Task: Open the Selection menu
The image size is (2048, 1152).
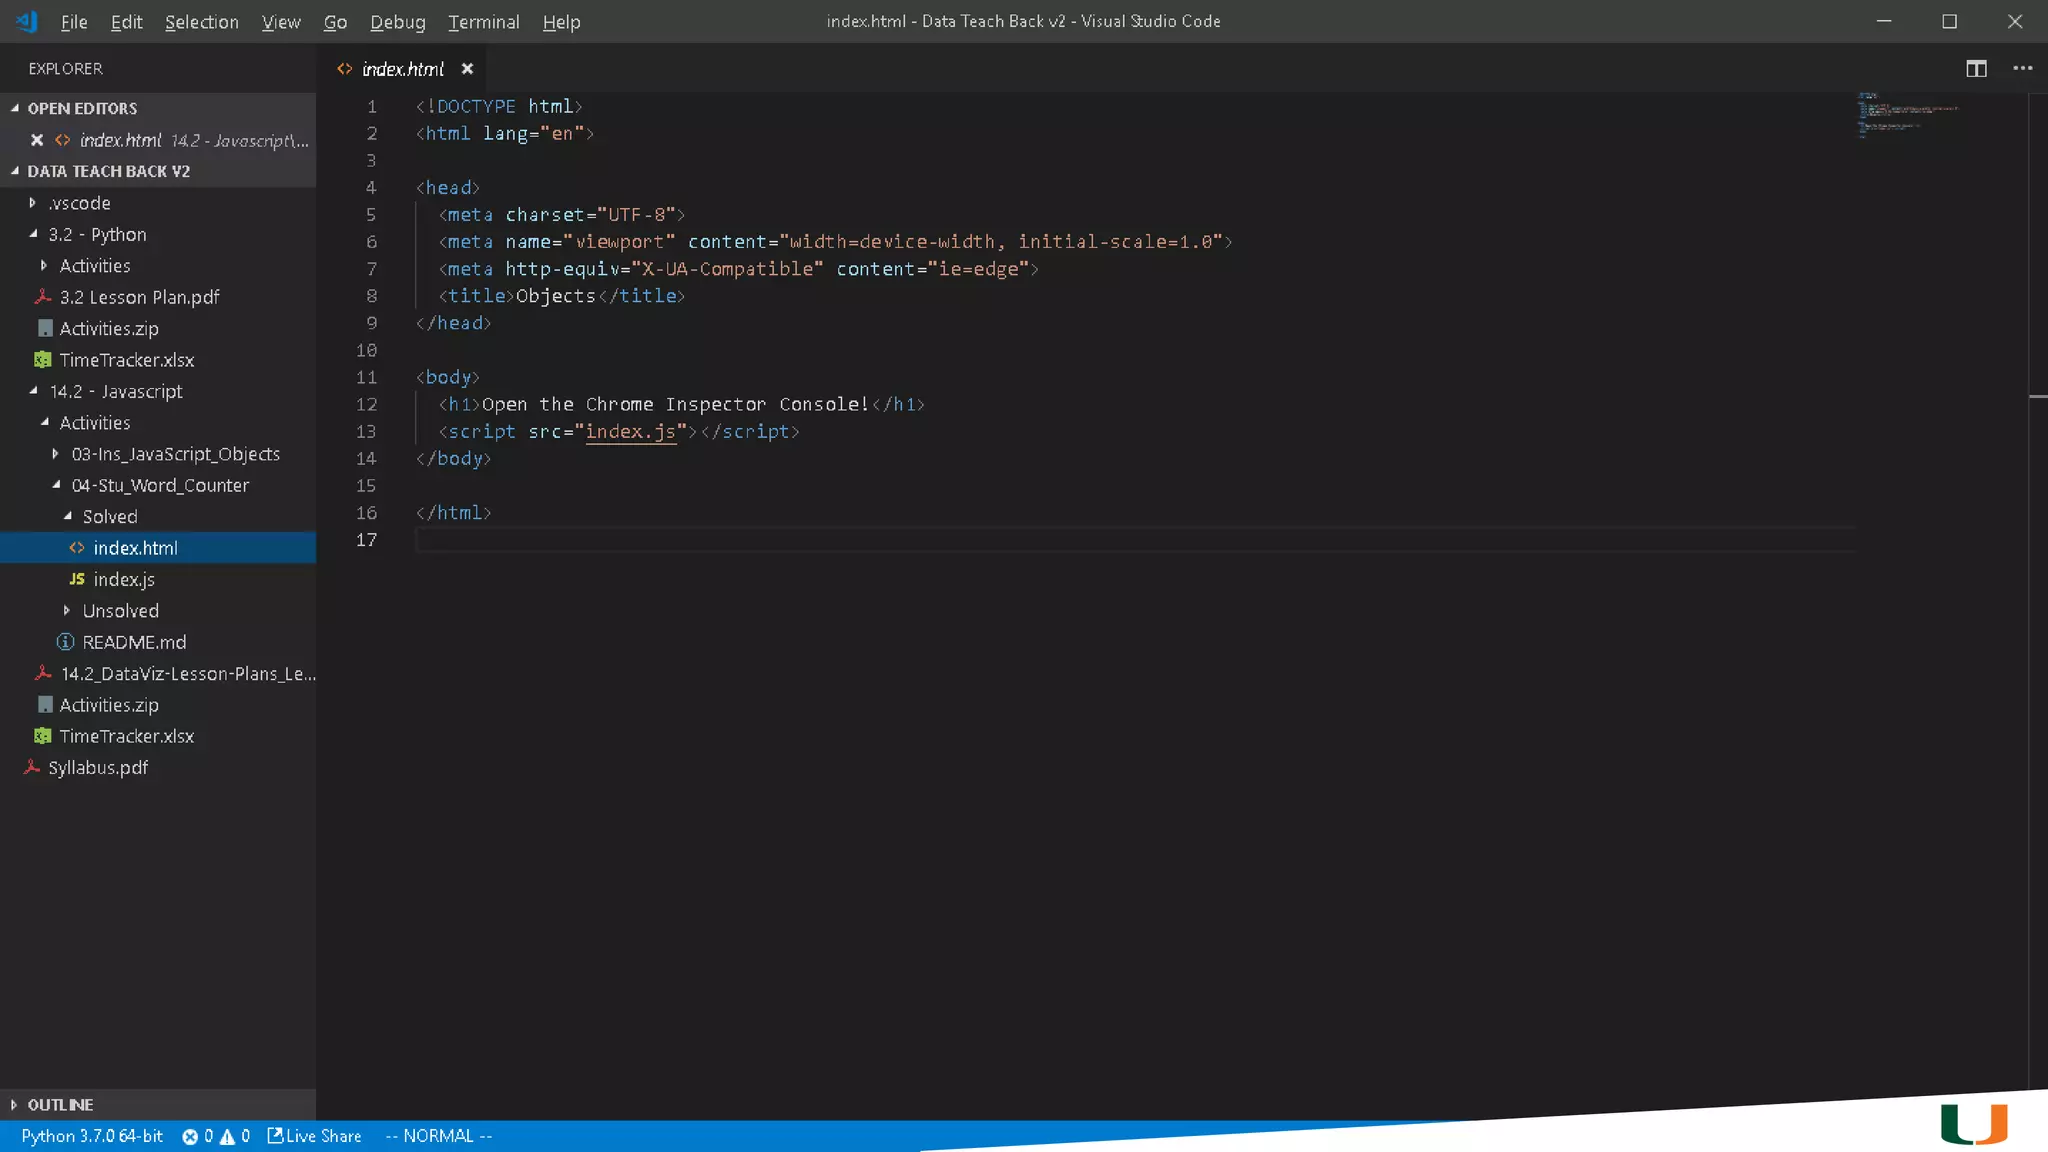Action: [201, 21]
